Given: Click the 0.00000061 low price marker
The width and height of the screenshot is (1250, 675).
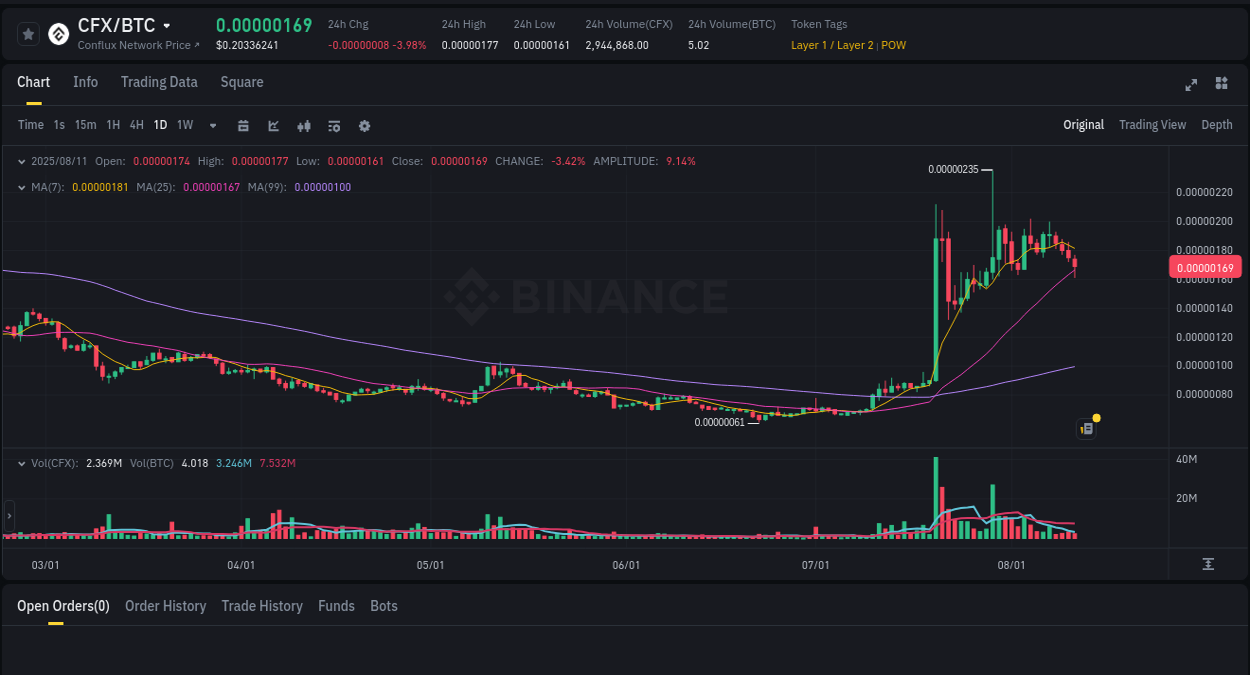Looking at the screenshot, I should [720, 422].
